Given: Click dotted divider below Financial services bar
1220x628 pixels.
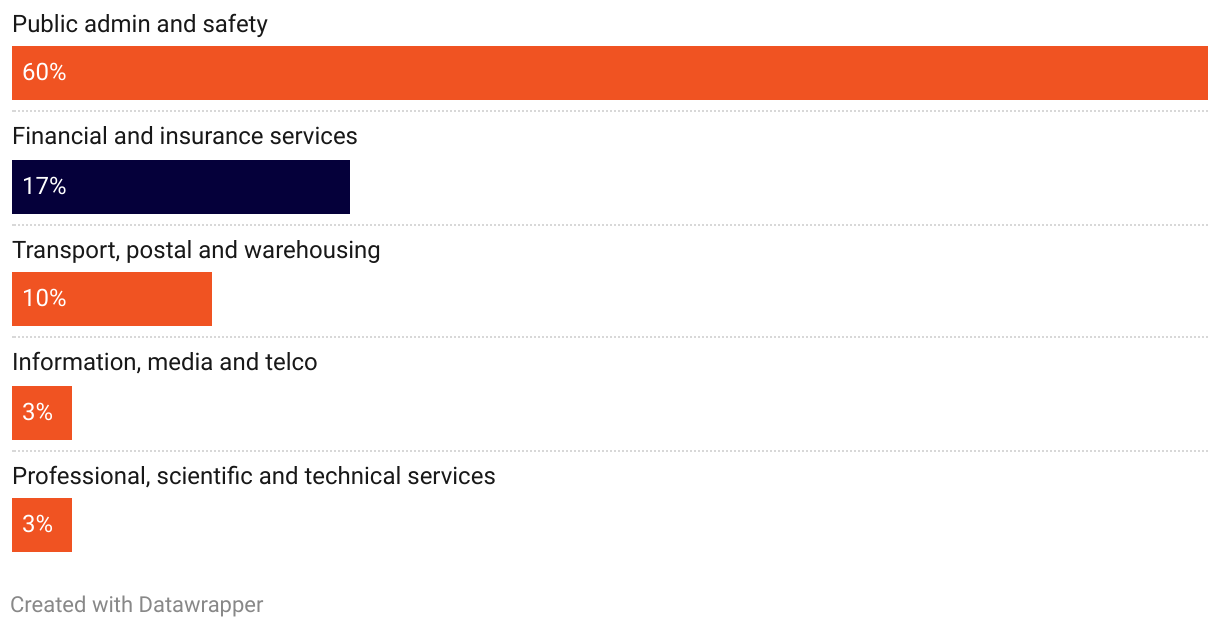Looking at the screenshot, I should [610, 224].
